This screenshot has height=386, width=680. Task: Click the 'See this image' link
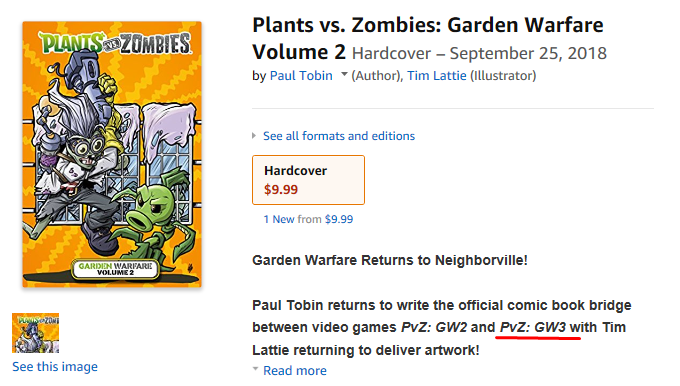click(55, 366)
